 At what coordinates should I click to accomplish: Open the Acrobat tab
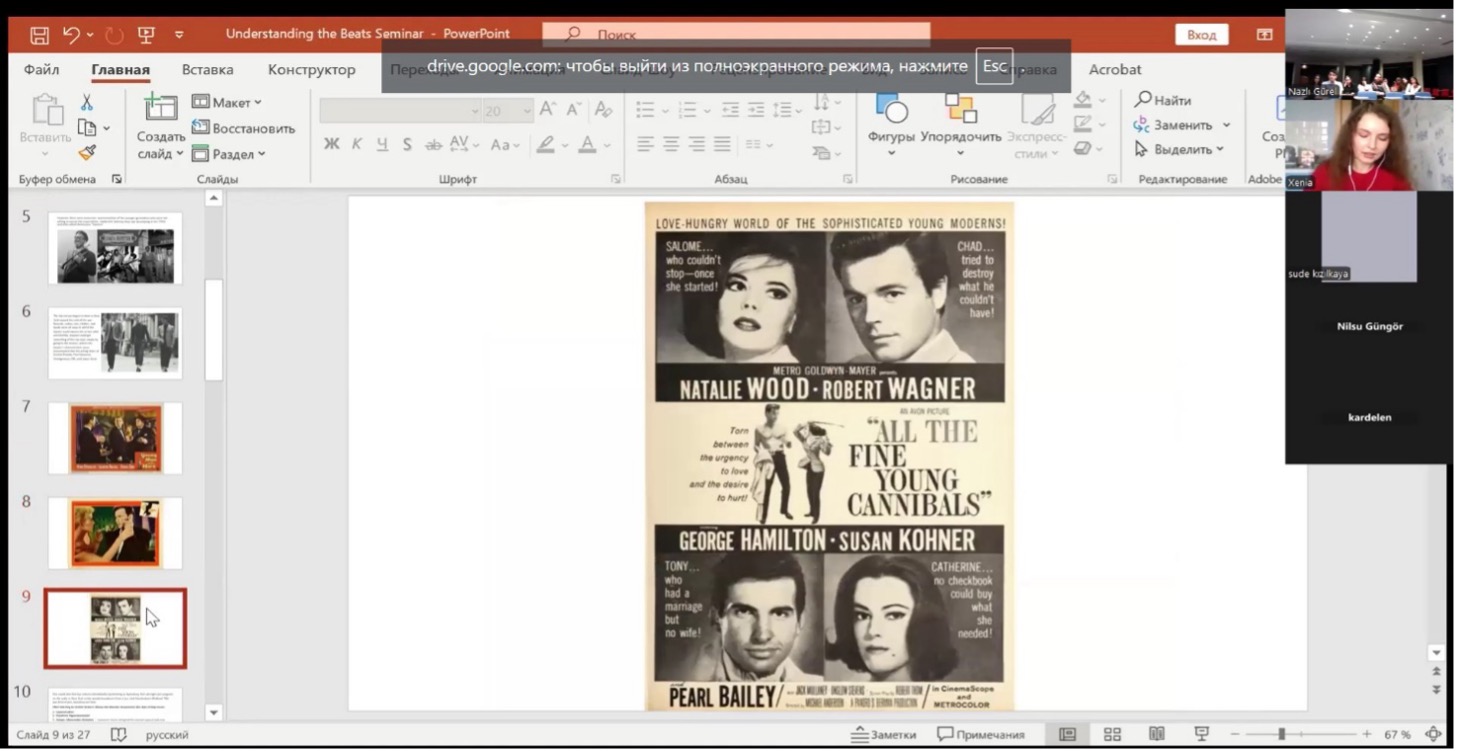[1115, 69]
